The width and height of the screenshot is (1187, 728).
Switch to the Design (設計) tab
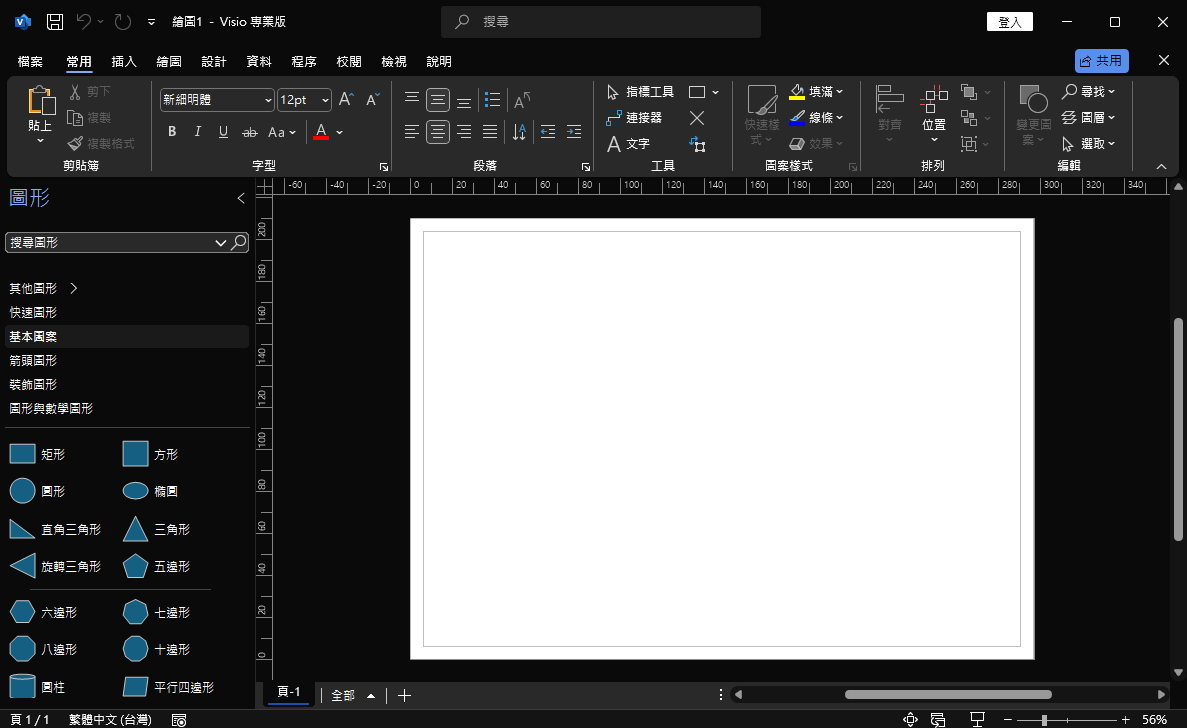(214, 62)
